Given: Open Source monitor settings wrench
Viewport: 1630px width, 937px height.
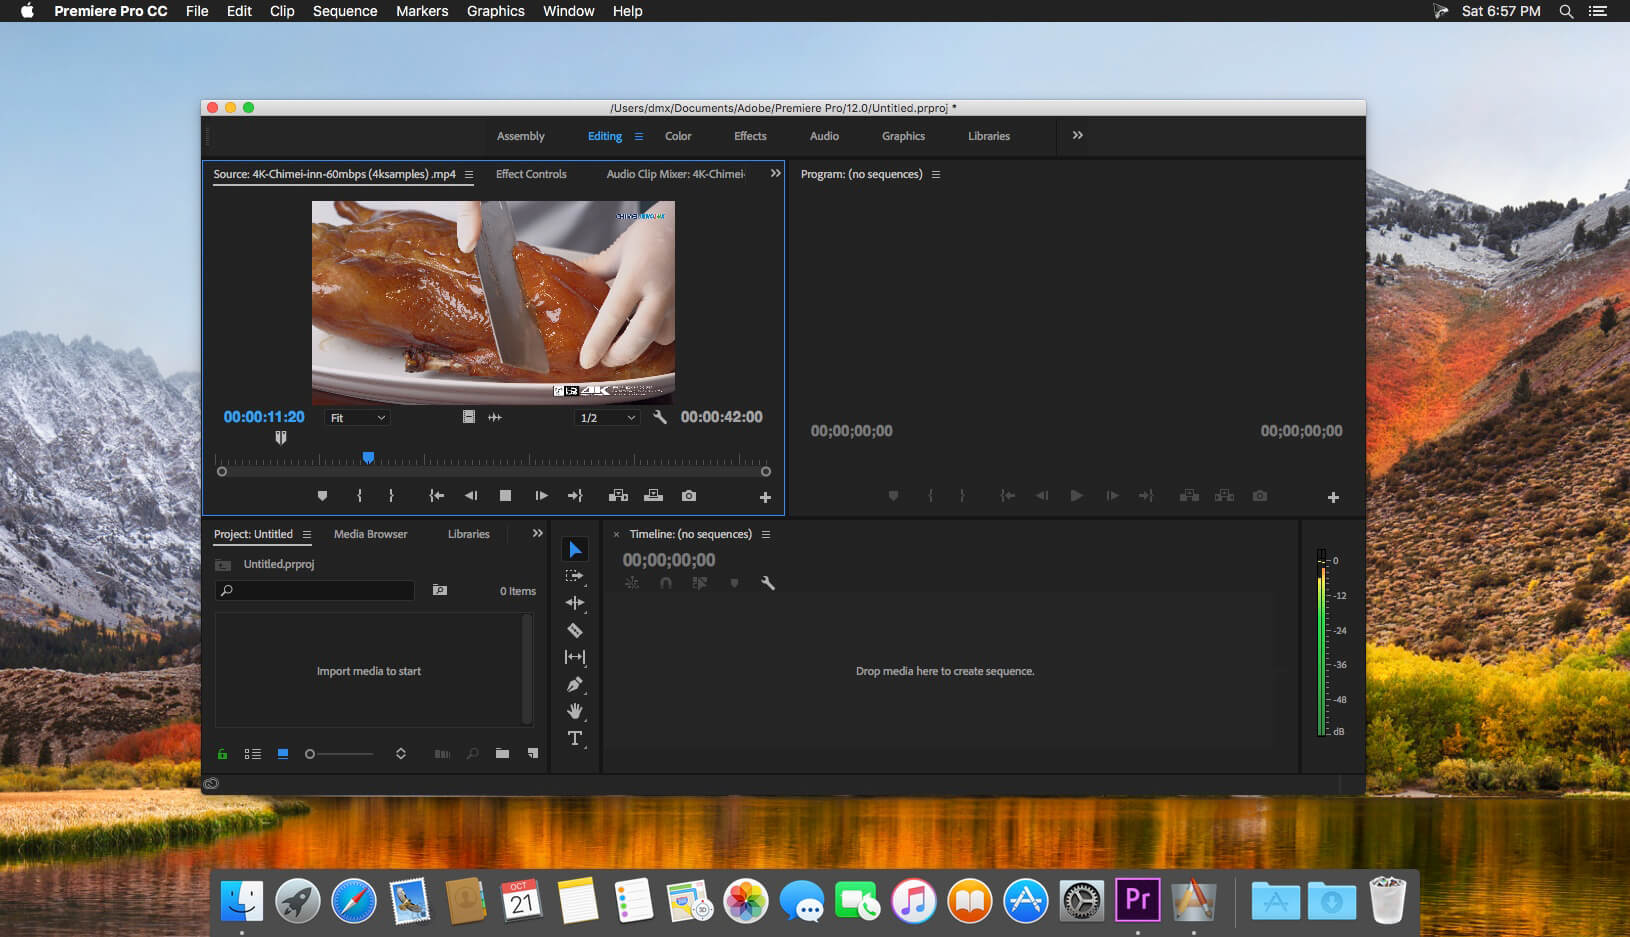Looking at the screenshot, I should (x=660, y=417).
